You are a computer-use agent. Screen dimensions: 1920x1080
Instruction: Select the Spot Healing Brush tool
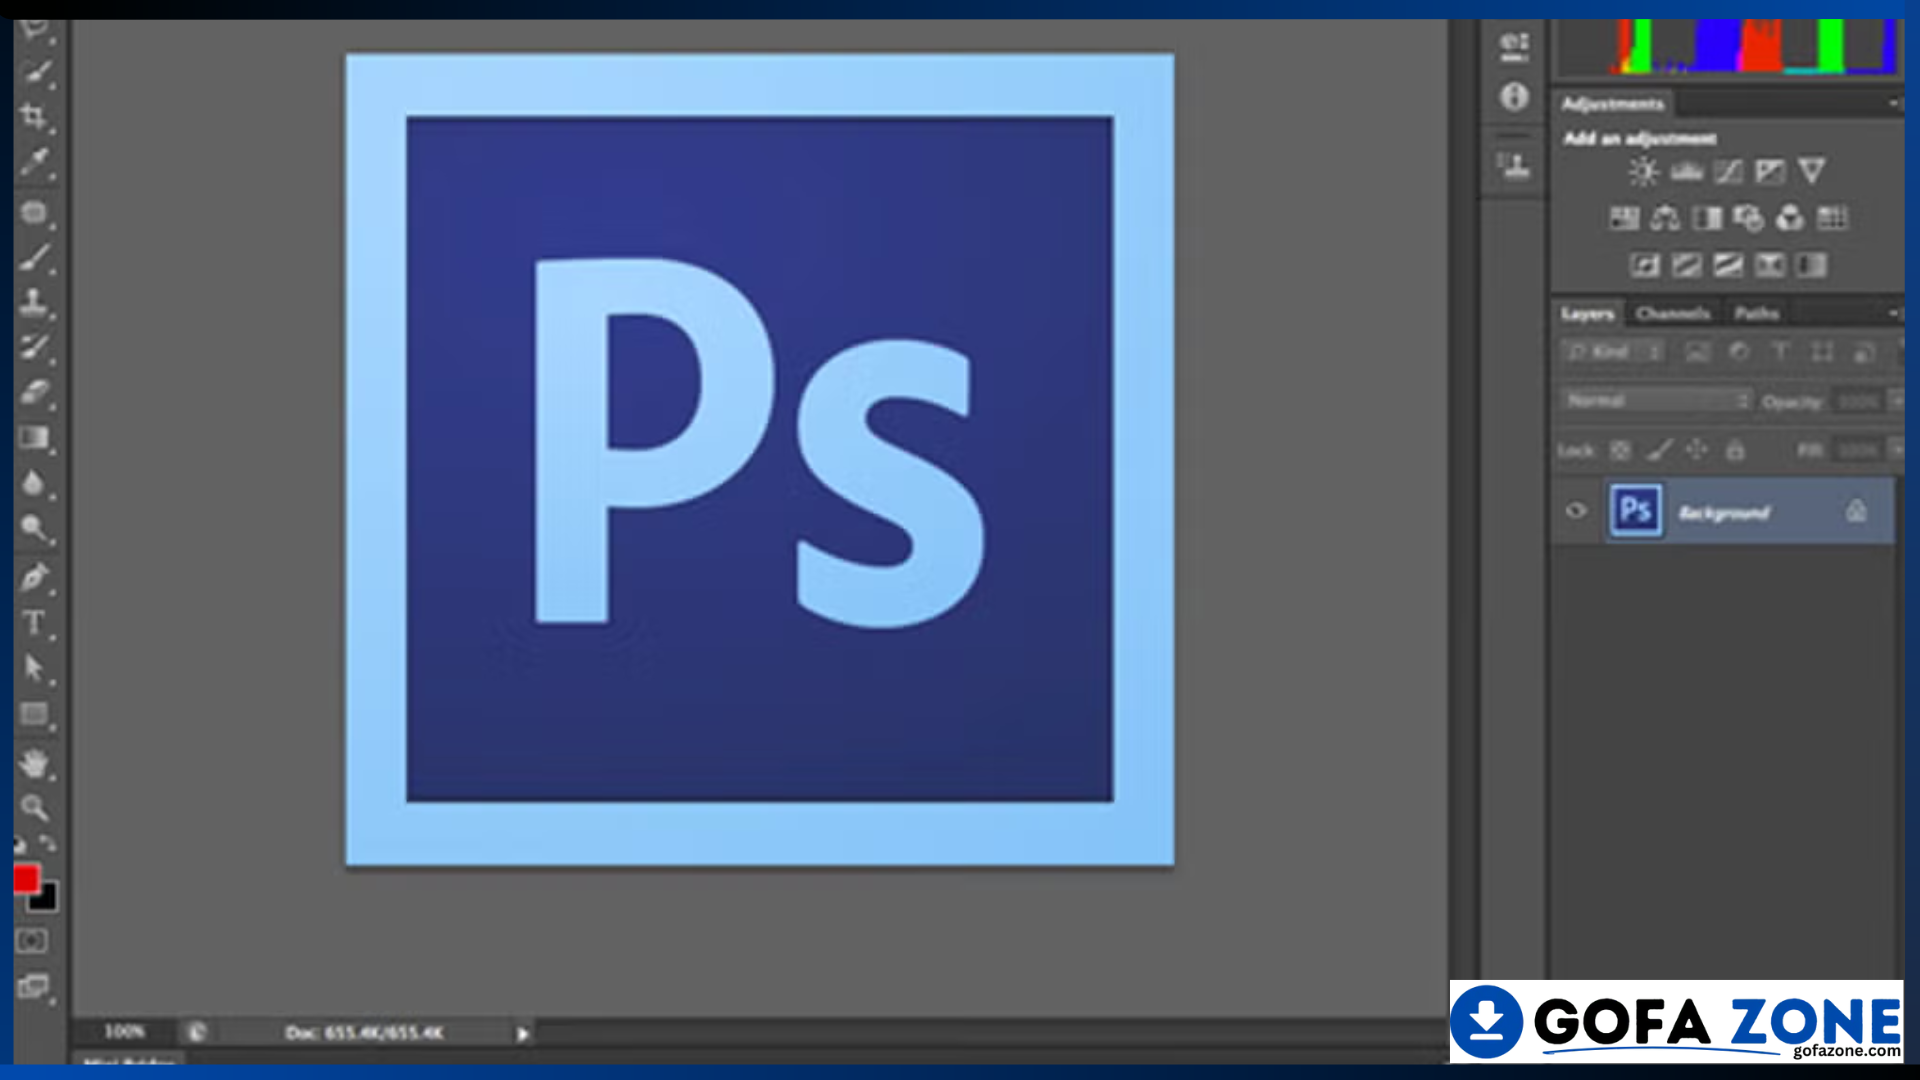coord(34,212)
